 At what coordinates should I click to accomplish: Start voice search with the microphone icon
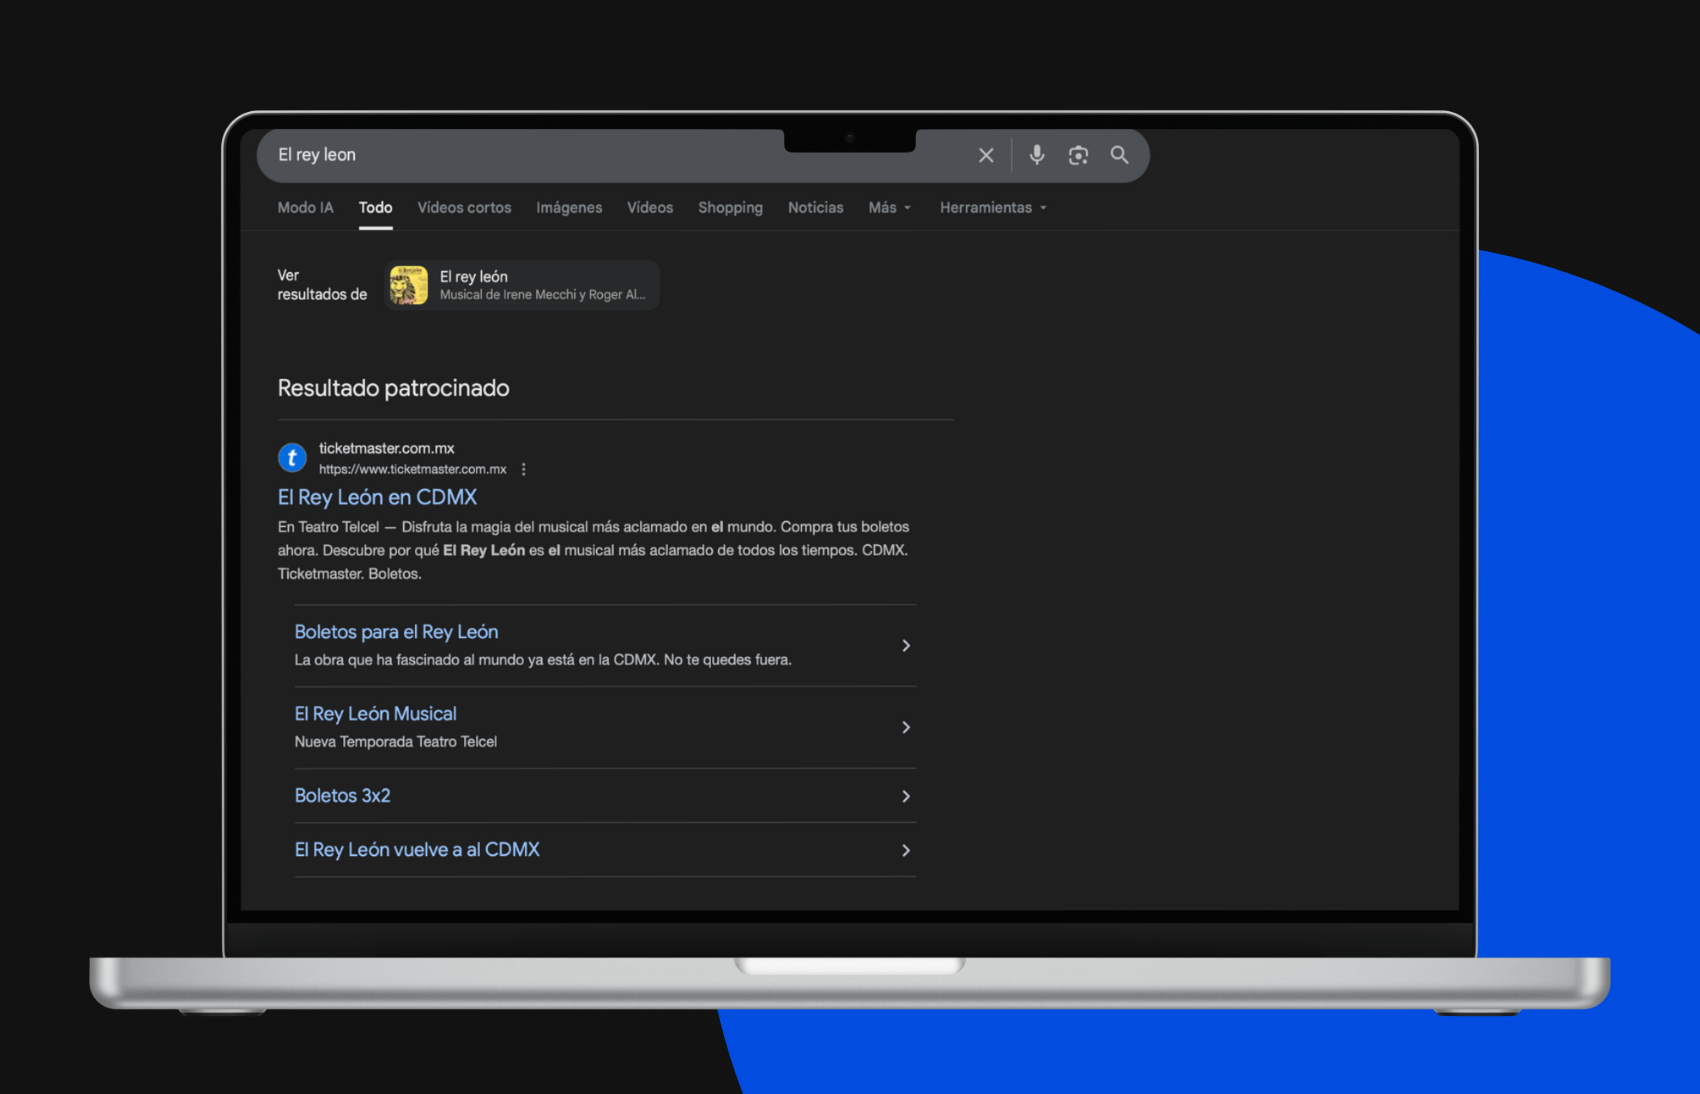[x=1037, y=155]
